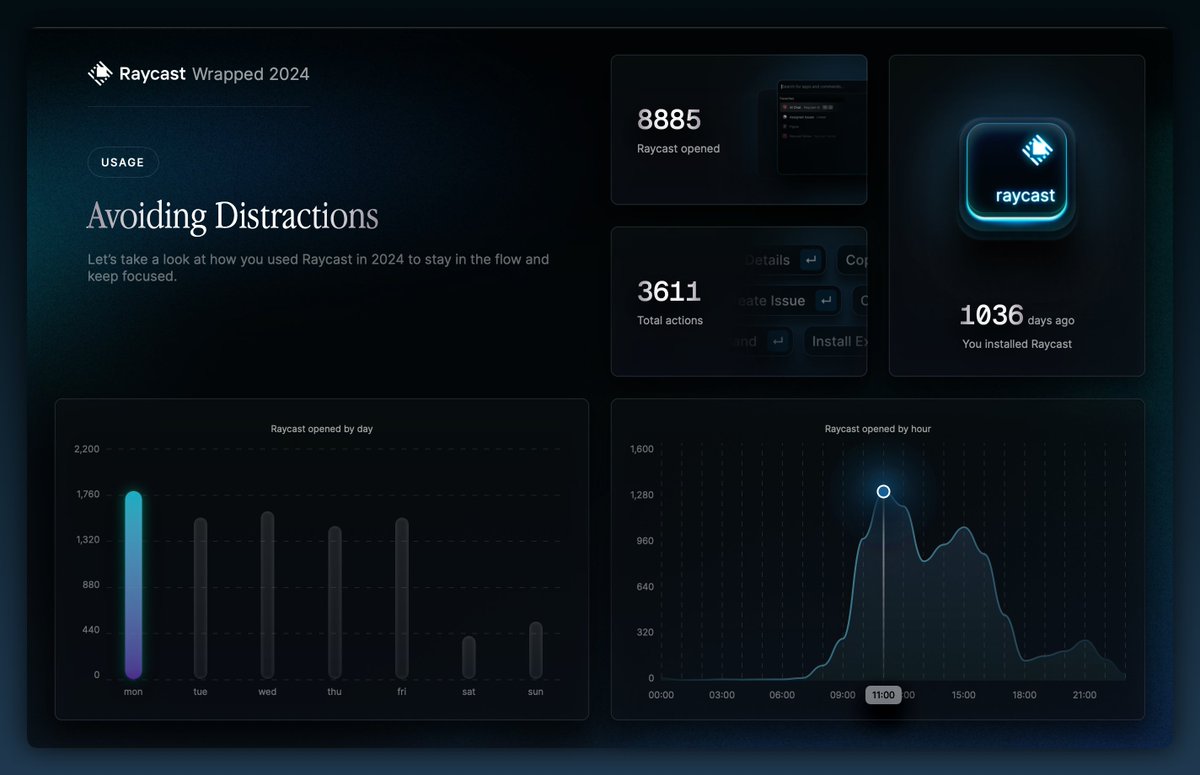The height and width of the screenshot is (775, 1200).
Task: Select the sun bar in day chart
Action: 536,650
